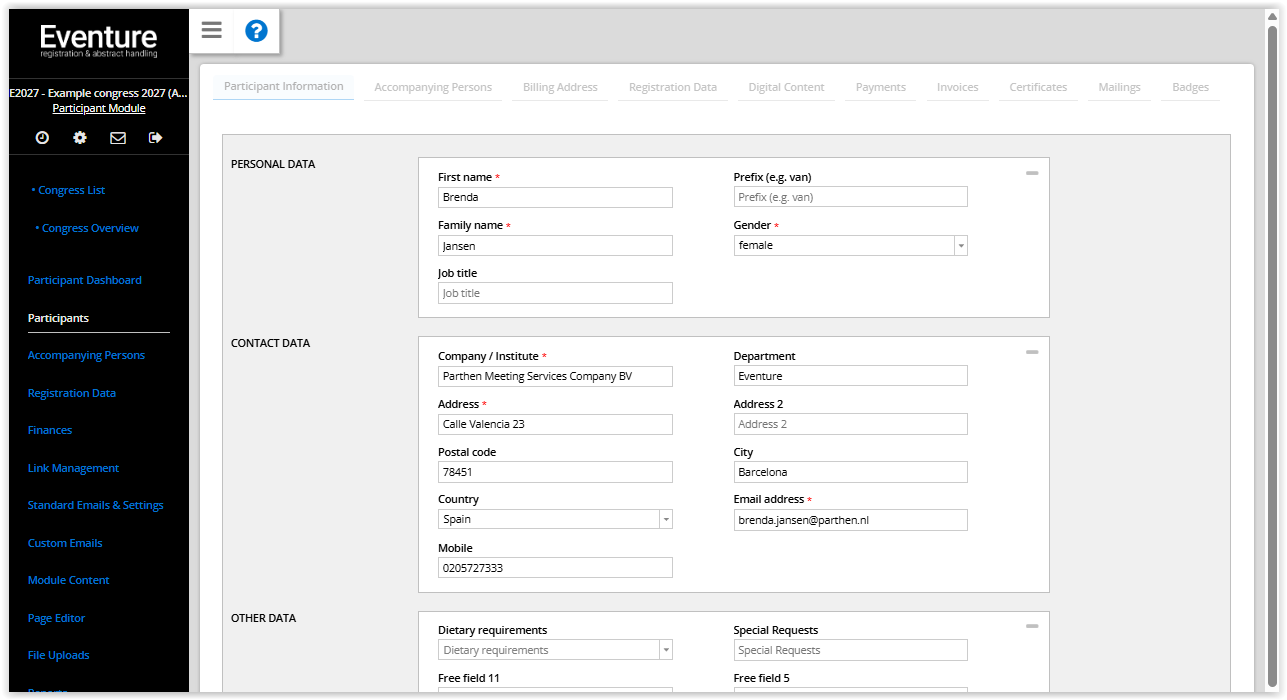Click the hamburger menu icon
Screen dimensions: 1287x700
coord(211,30)
